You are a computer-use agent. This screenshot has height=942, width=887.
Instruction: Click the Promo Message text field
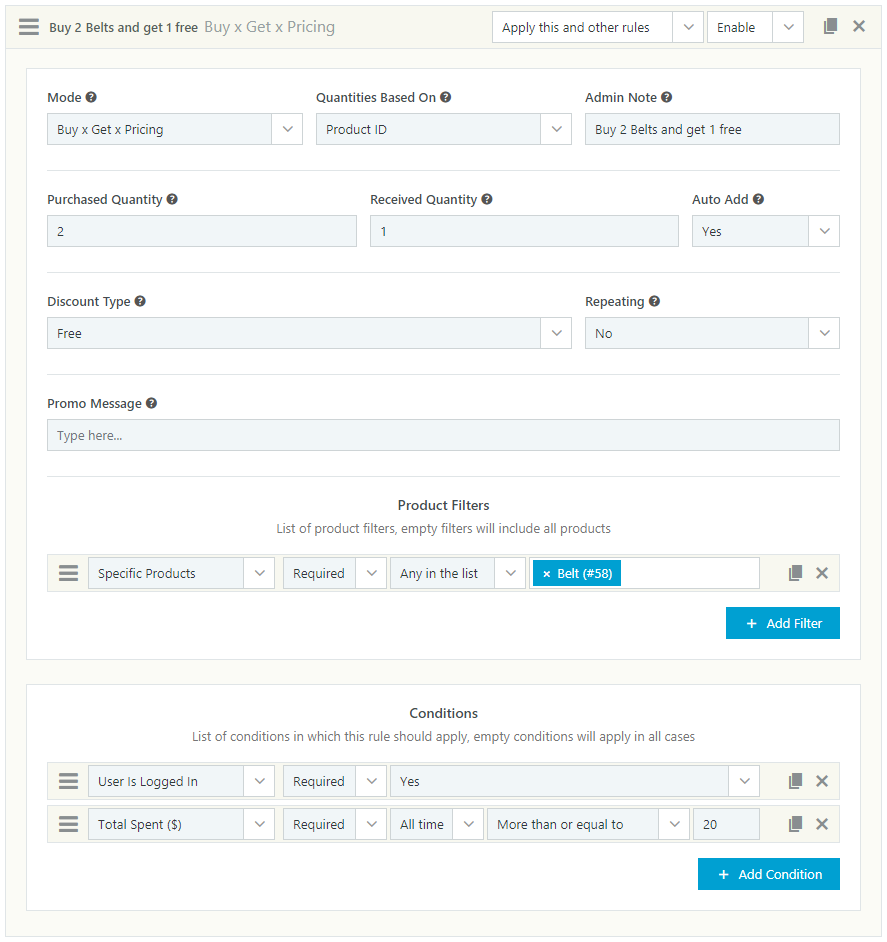coord(443,435)
